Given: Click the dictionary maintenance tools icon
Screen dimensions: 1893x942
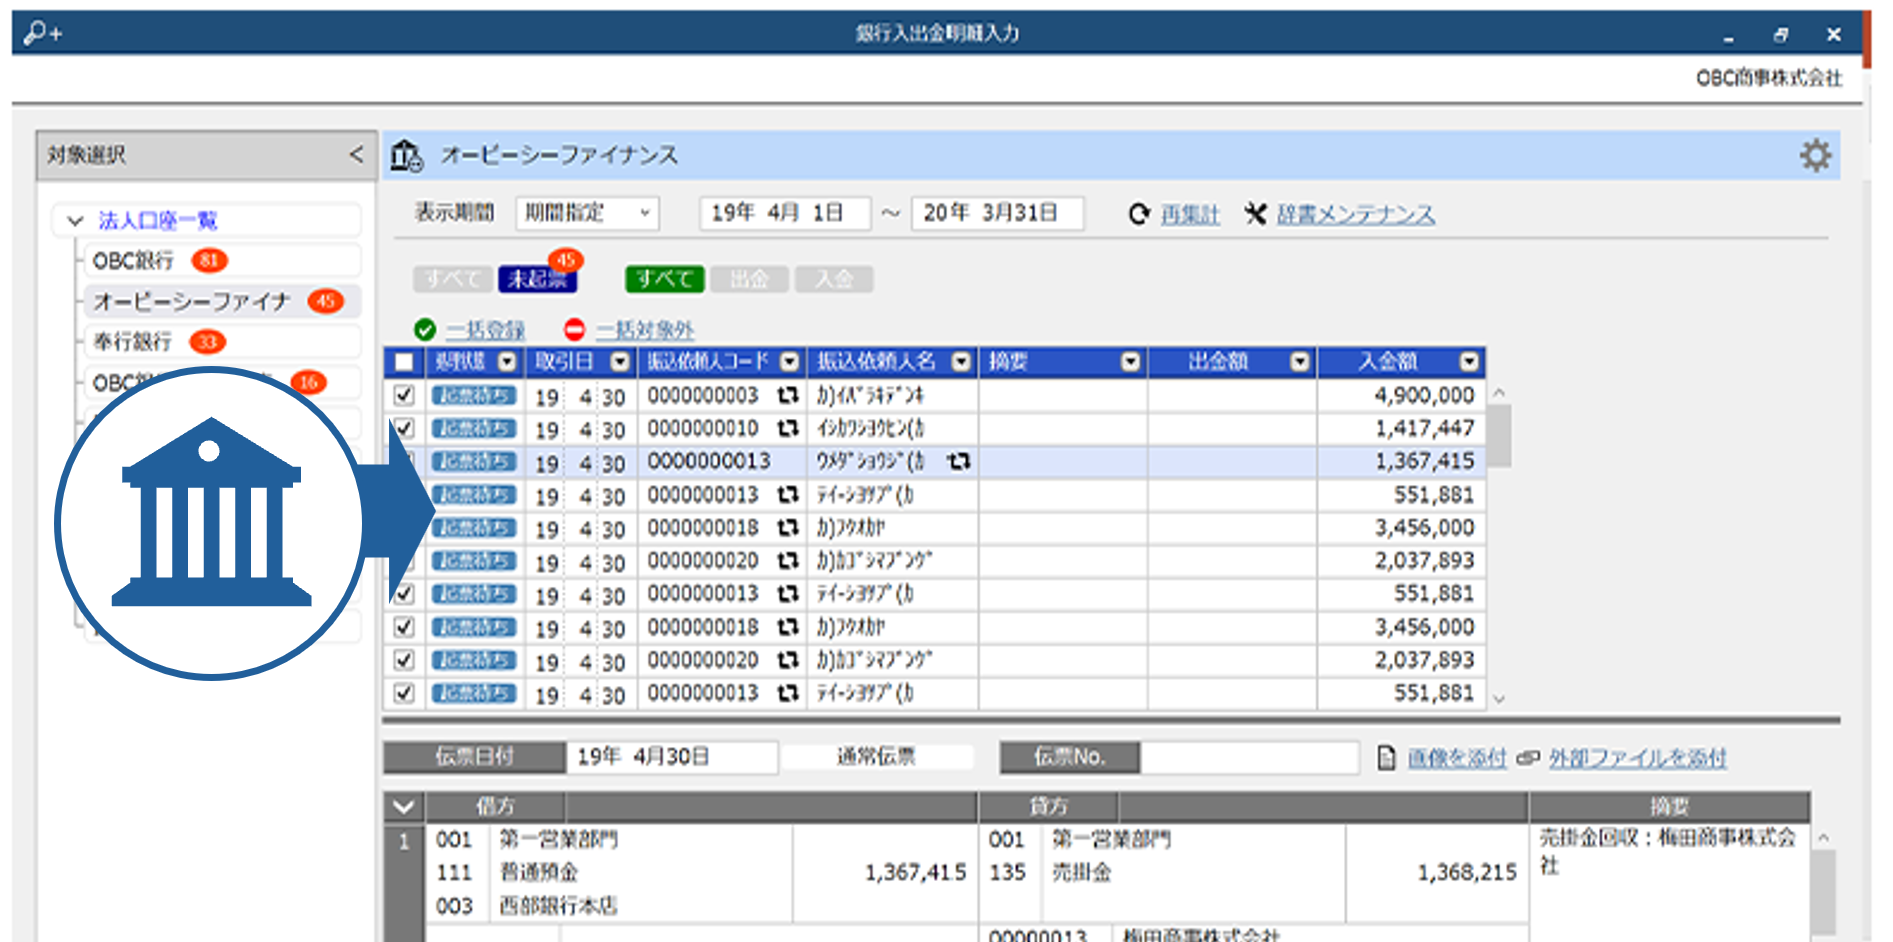Looking at the screenshot, I should click(x=1255, y=214).
